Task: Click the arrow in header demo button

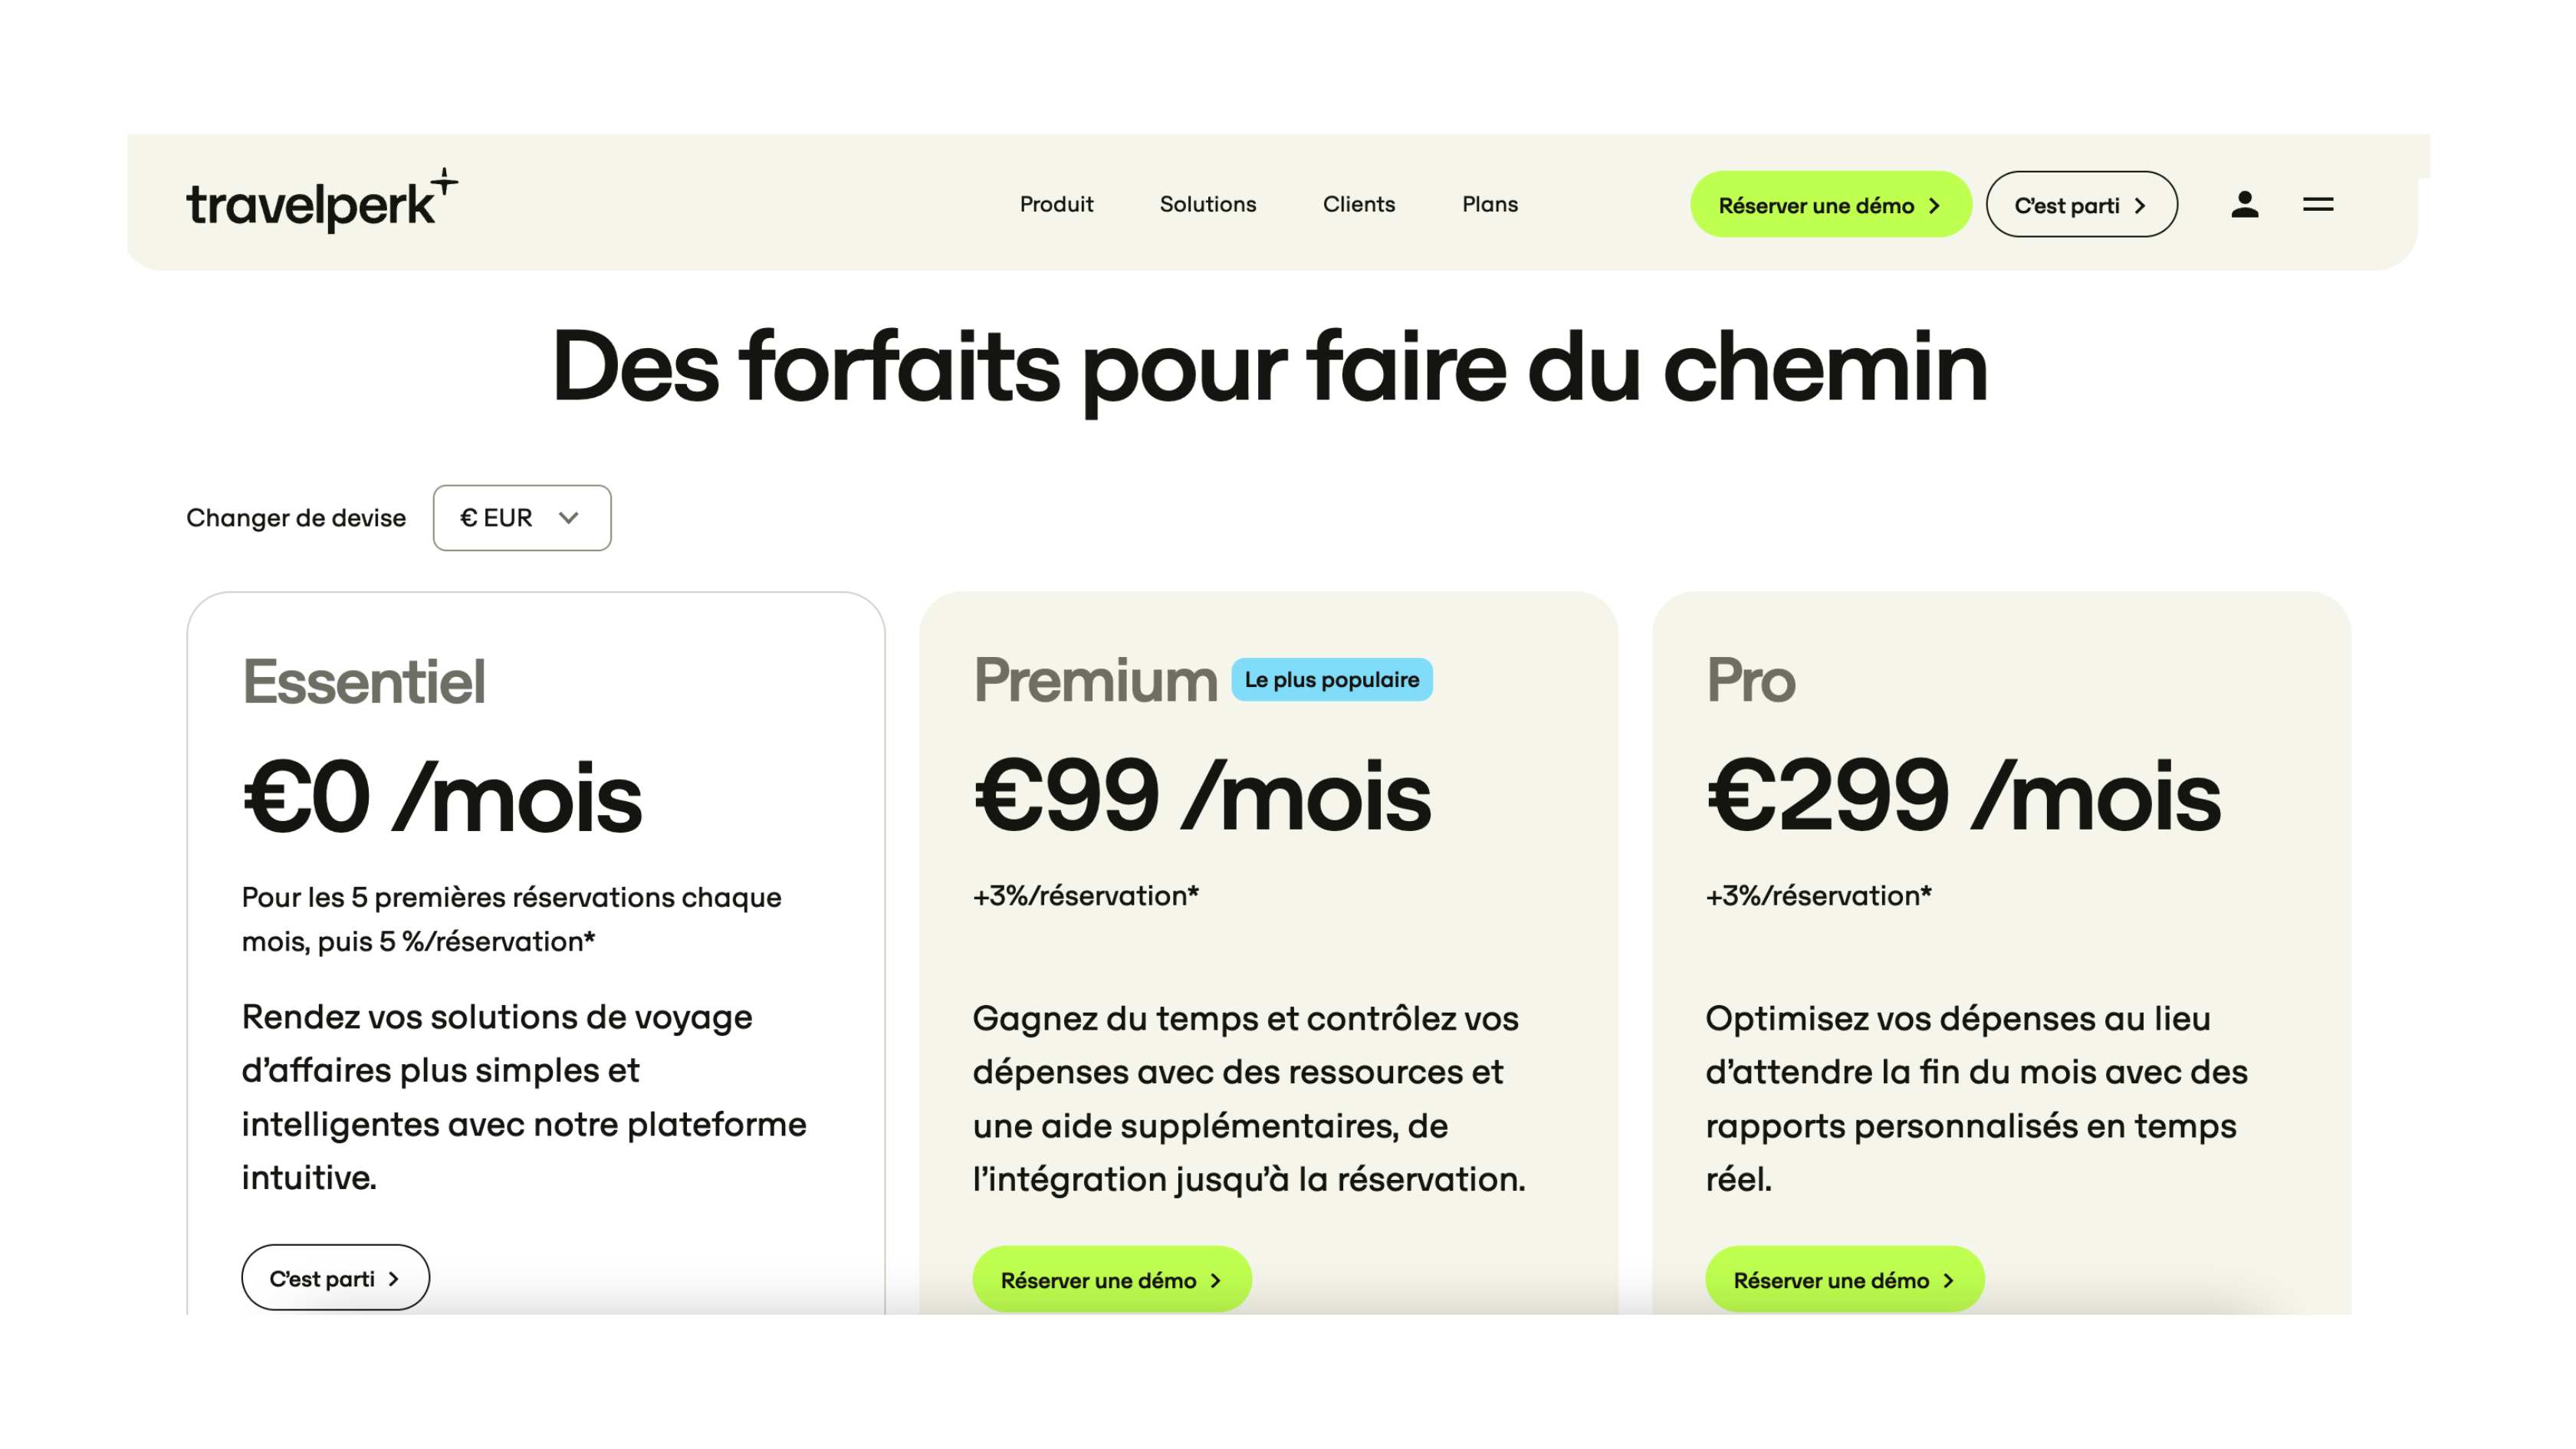Action: [x=1934, y=205]
